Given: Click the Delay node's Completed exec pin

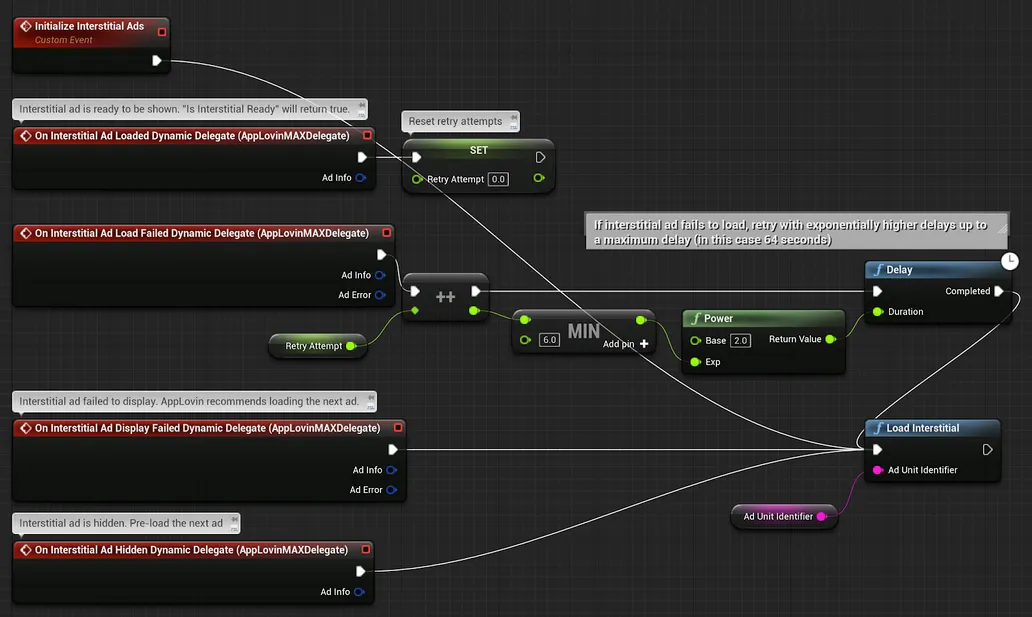Looking at the screenshot, I should point(998,292).
